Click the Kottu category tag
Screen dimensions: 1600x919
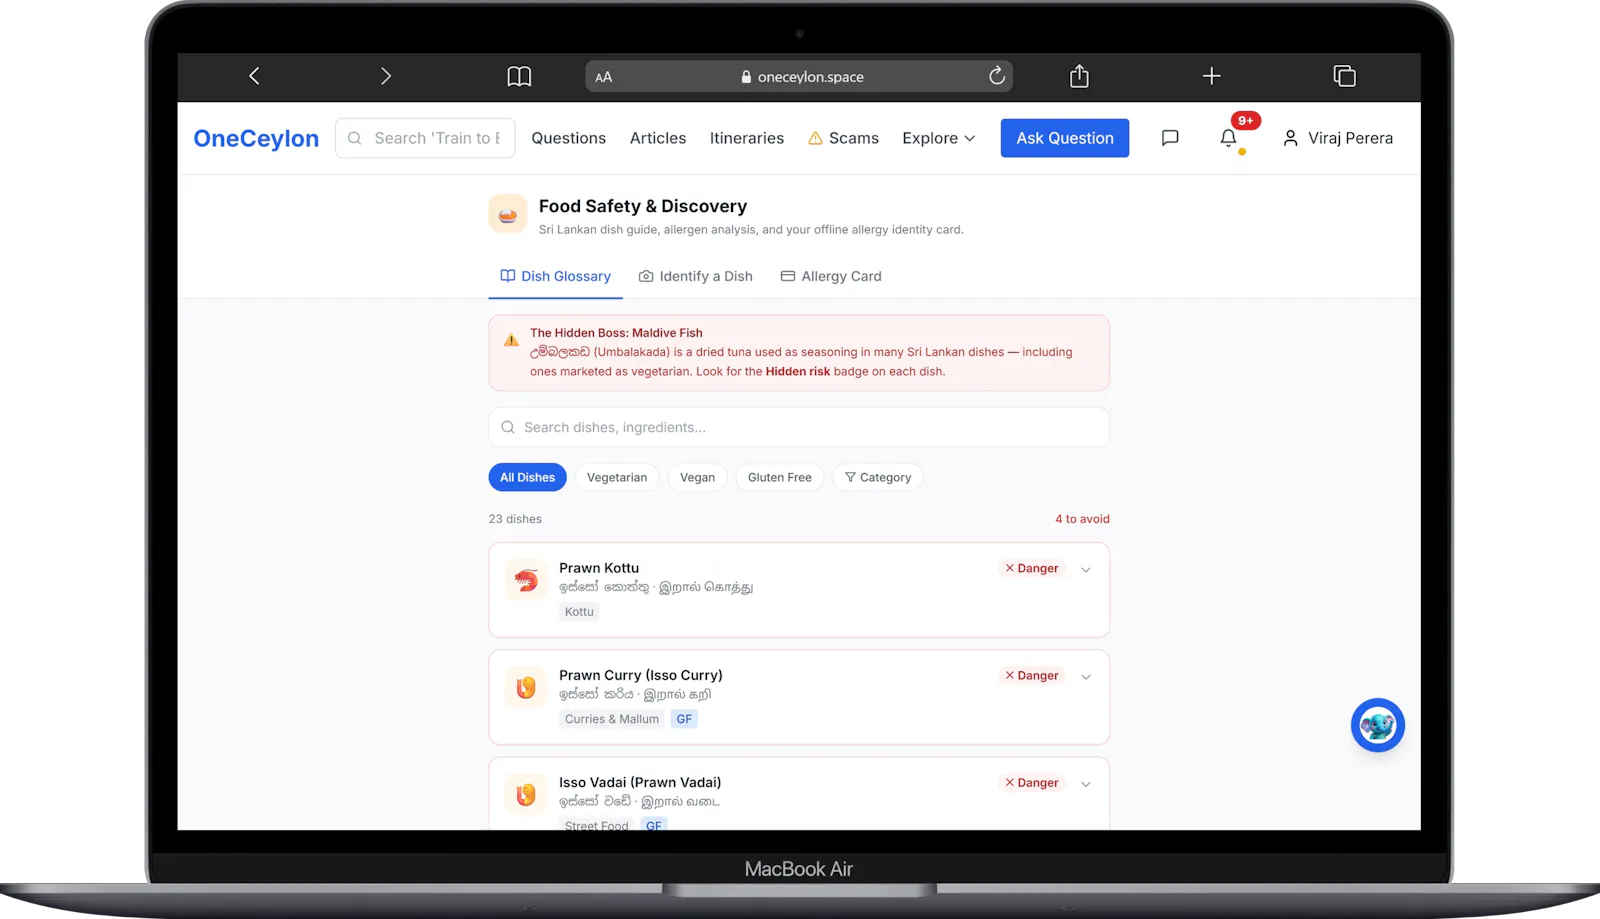[x=579, y=612]
